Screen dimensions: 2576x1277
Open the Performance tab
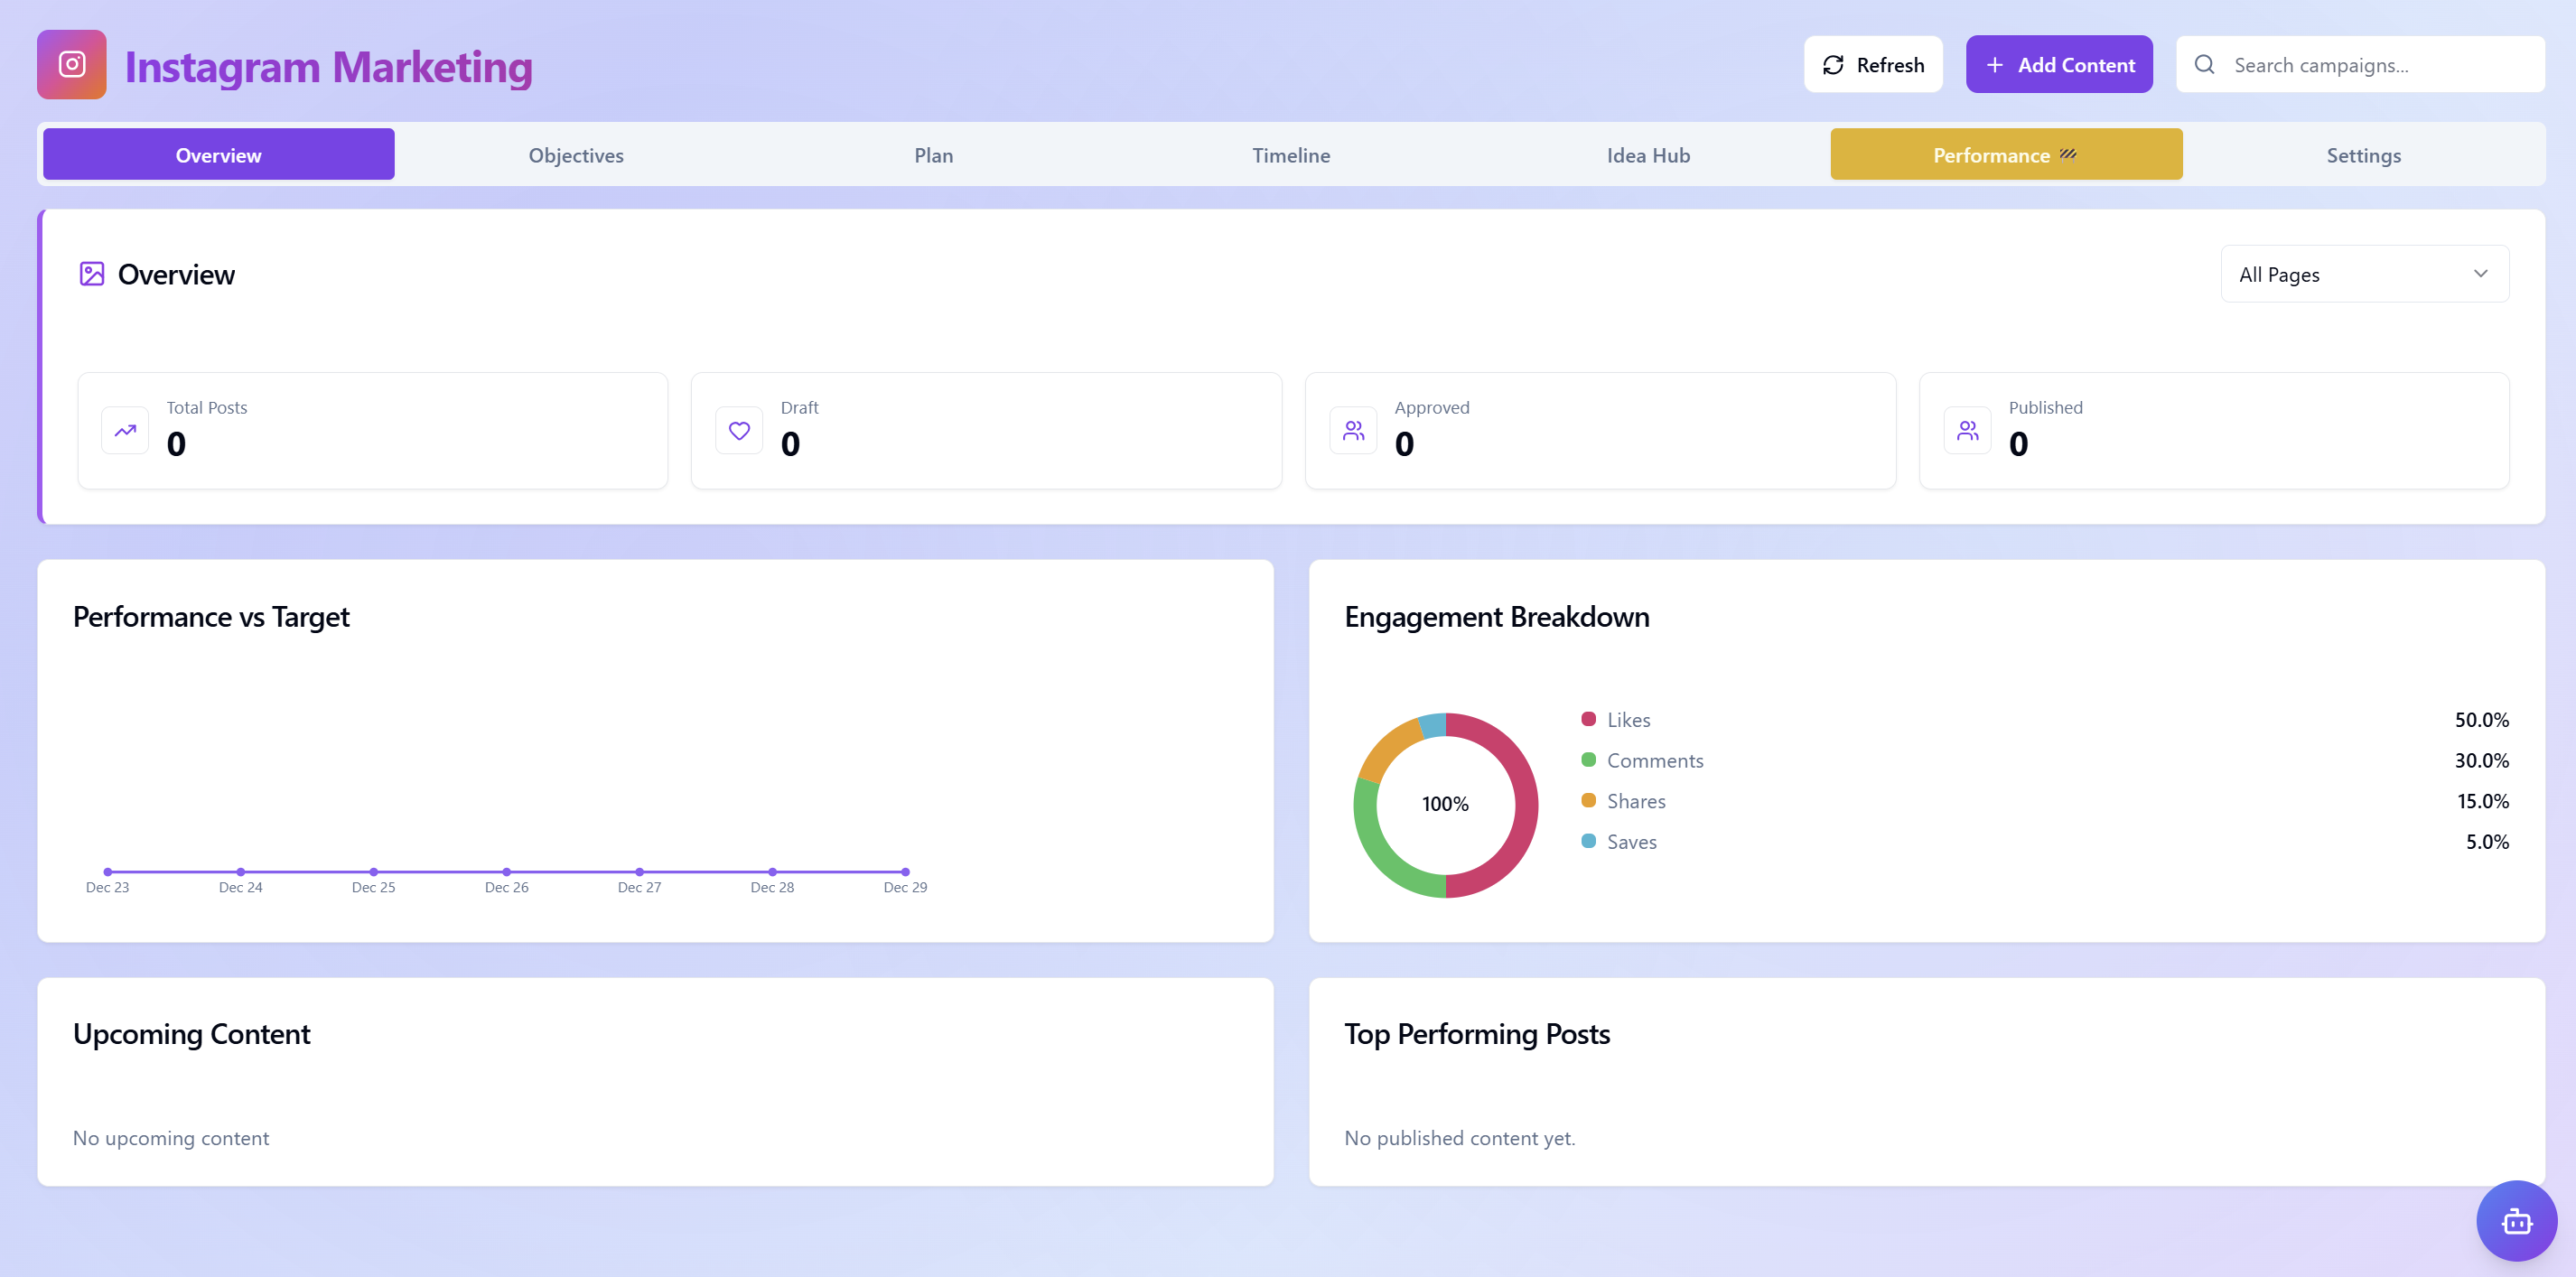click(2006, 154)
